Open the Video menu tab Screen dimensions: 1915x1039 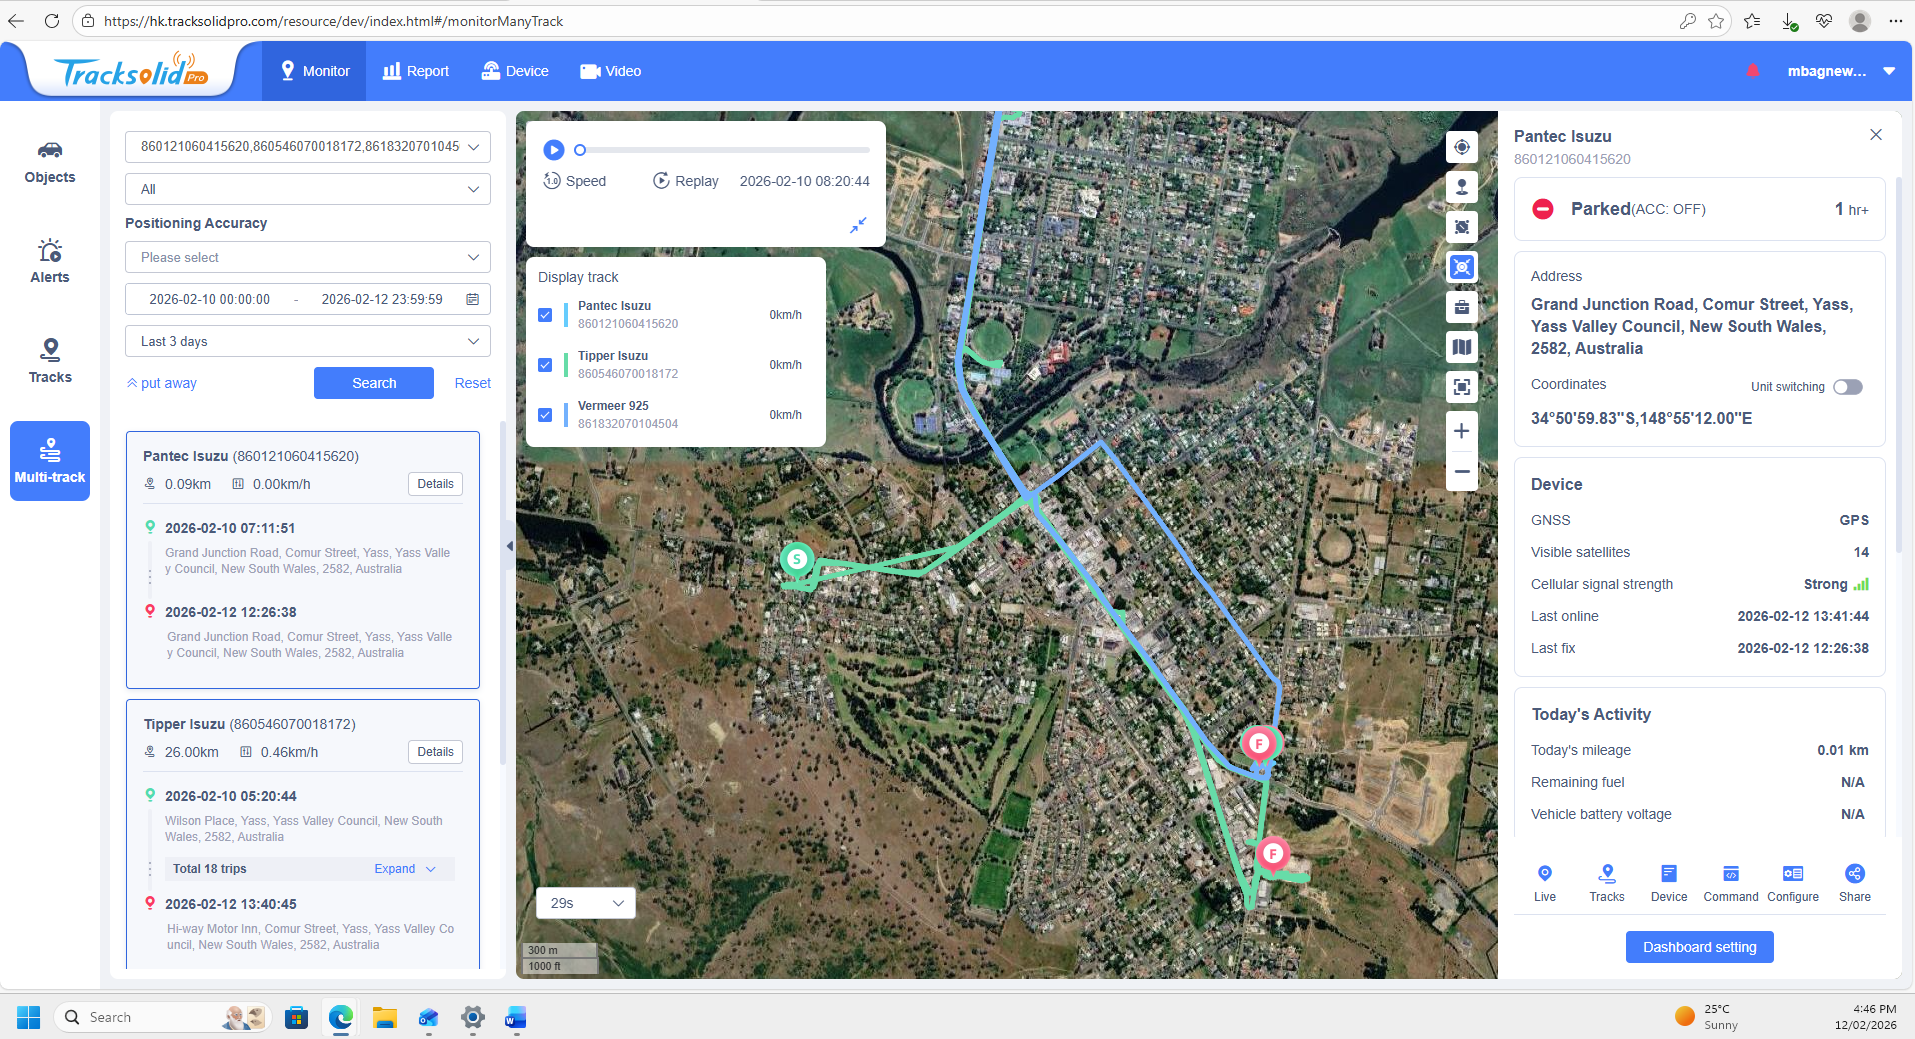point(610,71)
